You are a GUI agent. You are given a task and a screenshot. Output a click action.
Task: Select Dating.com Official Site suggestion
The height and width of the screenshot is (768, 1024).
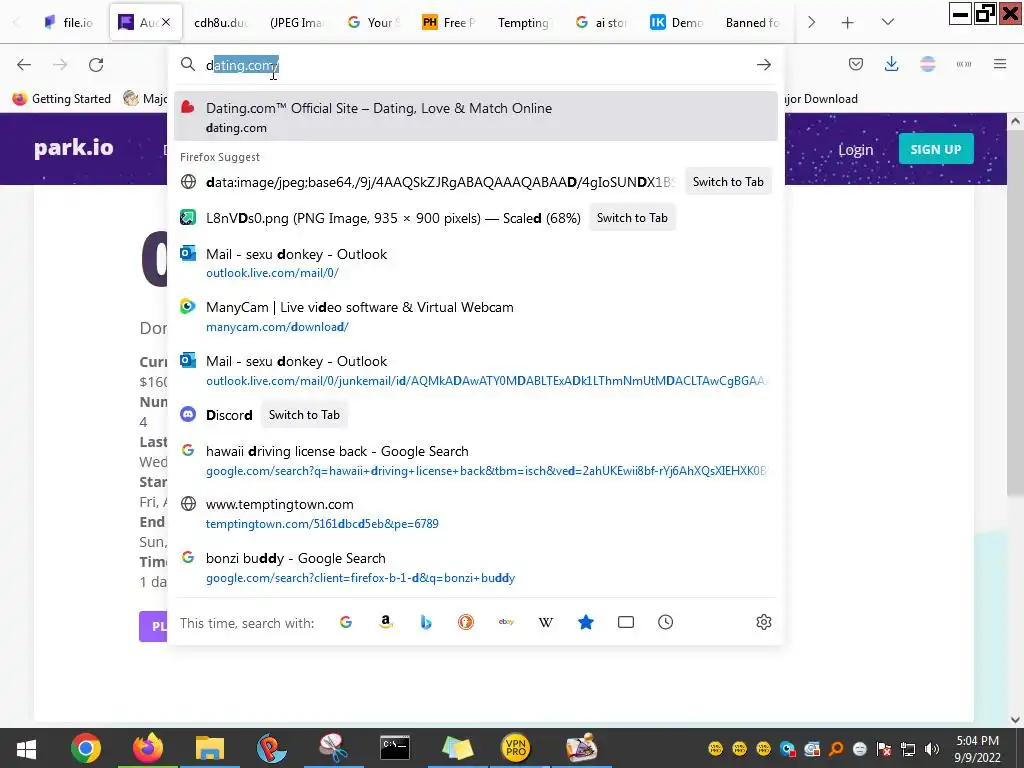pyautogui.click(x=475, y=117)
